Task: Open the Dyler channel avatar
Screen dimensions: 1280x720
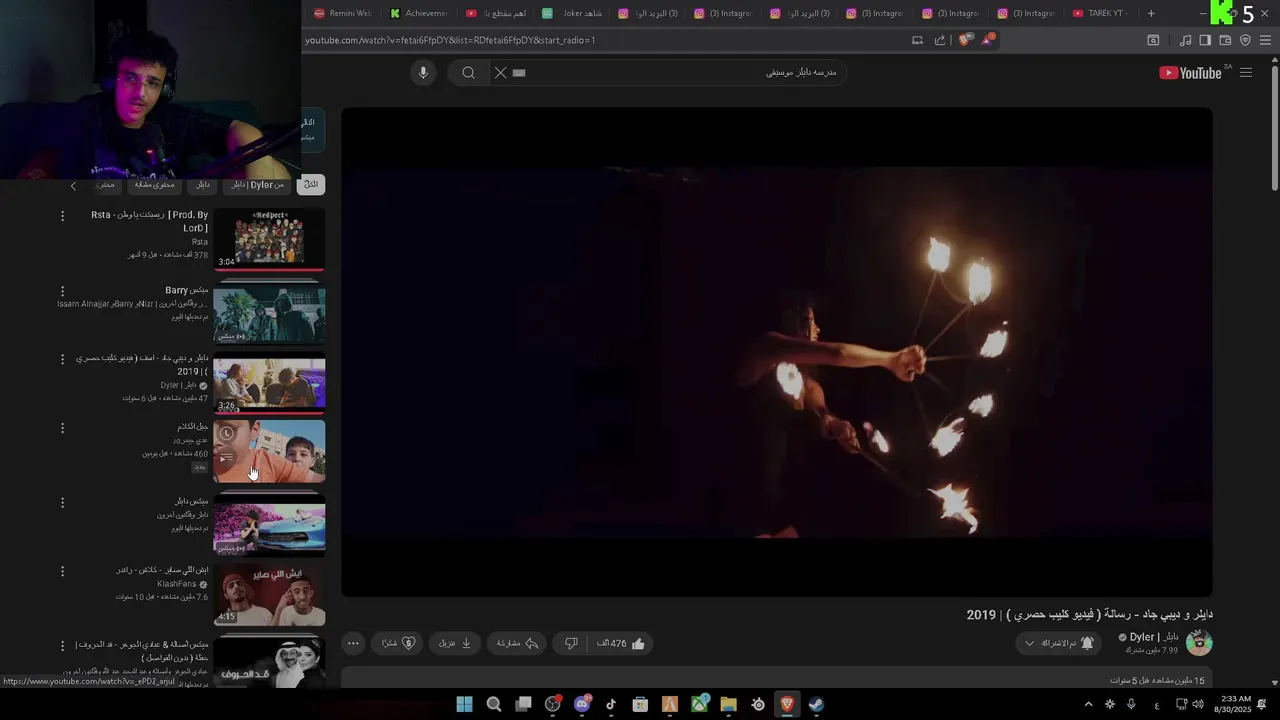Action: (1199, 643)
